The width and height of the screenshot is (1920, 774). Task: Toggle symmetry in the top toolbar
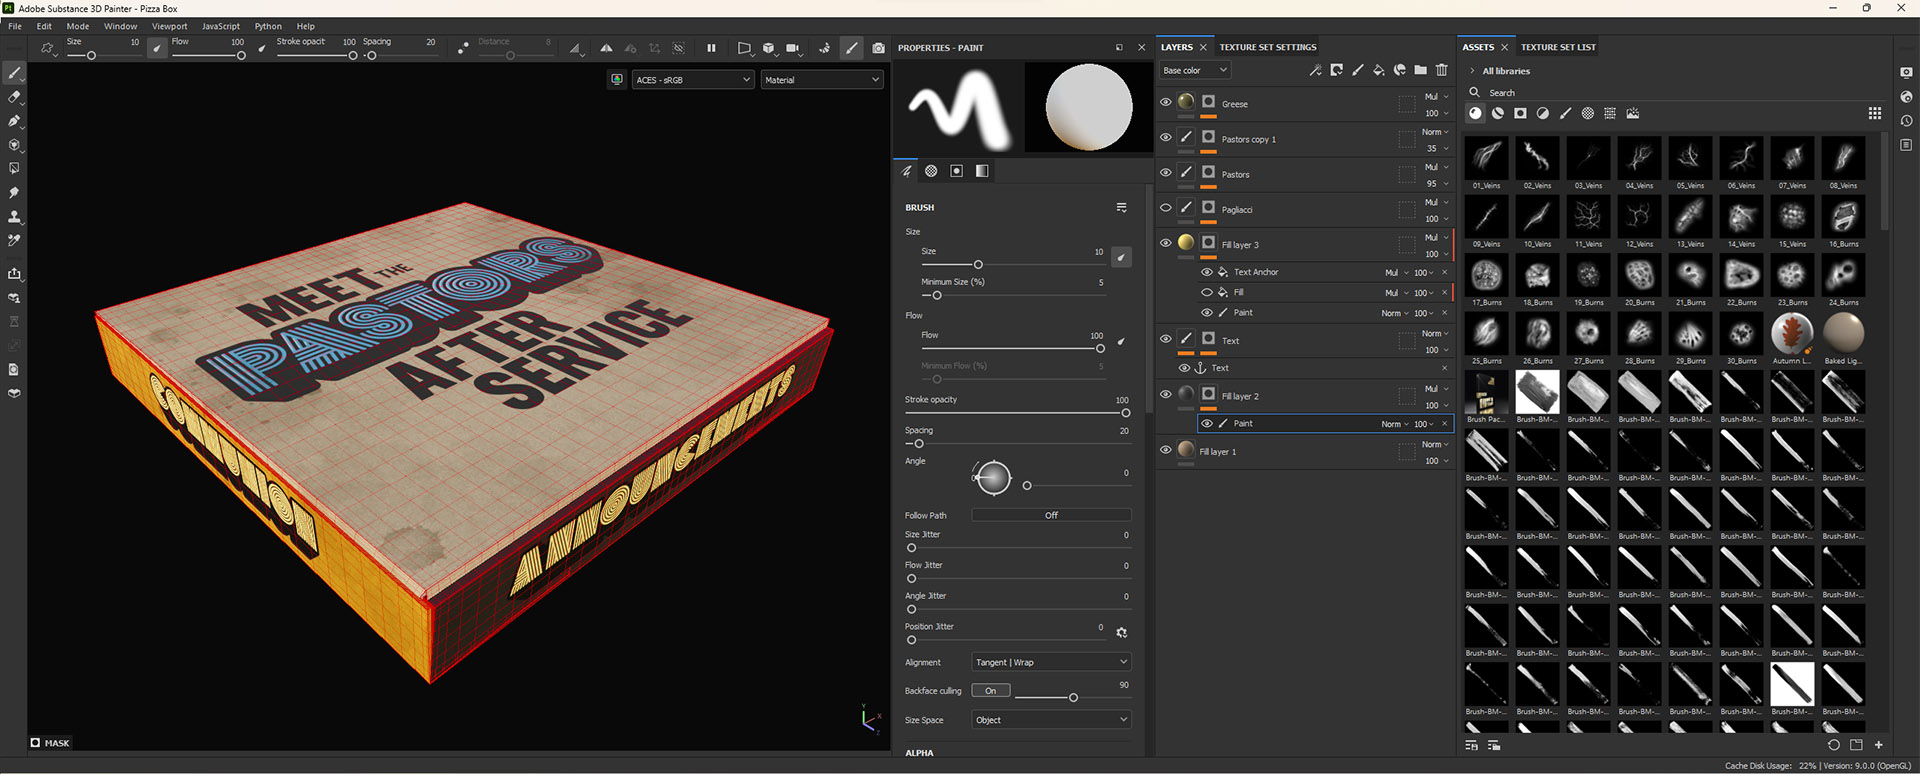pyautogui.click(x=606, y=48)
